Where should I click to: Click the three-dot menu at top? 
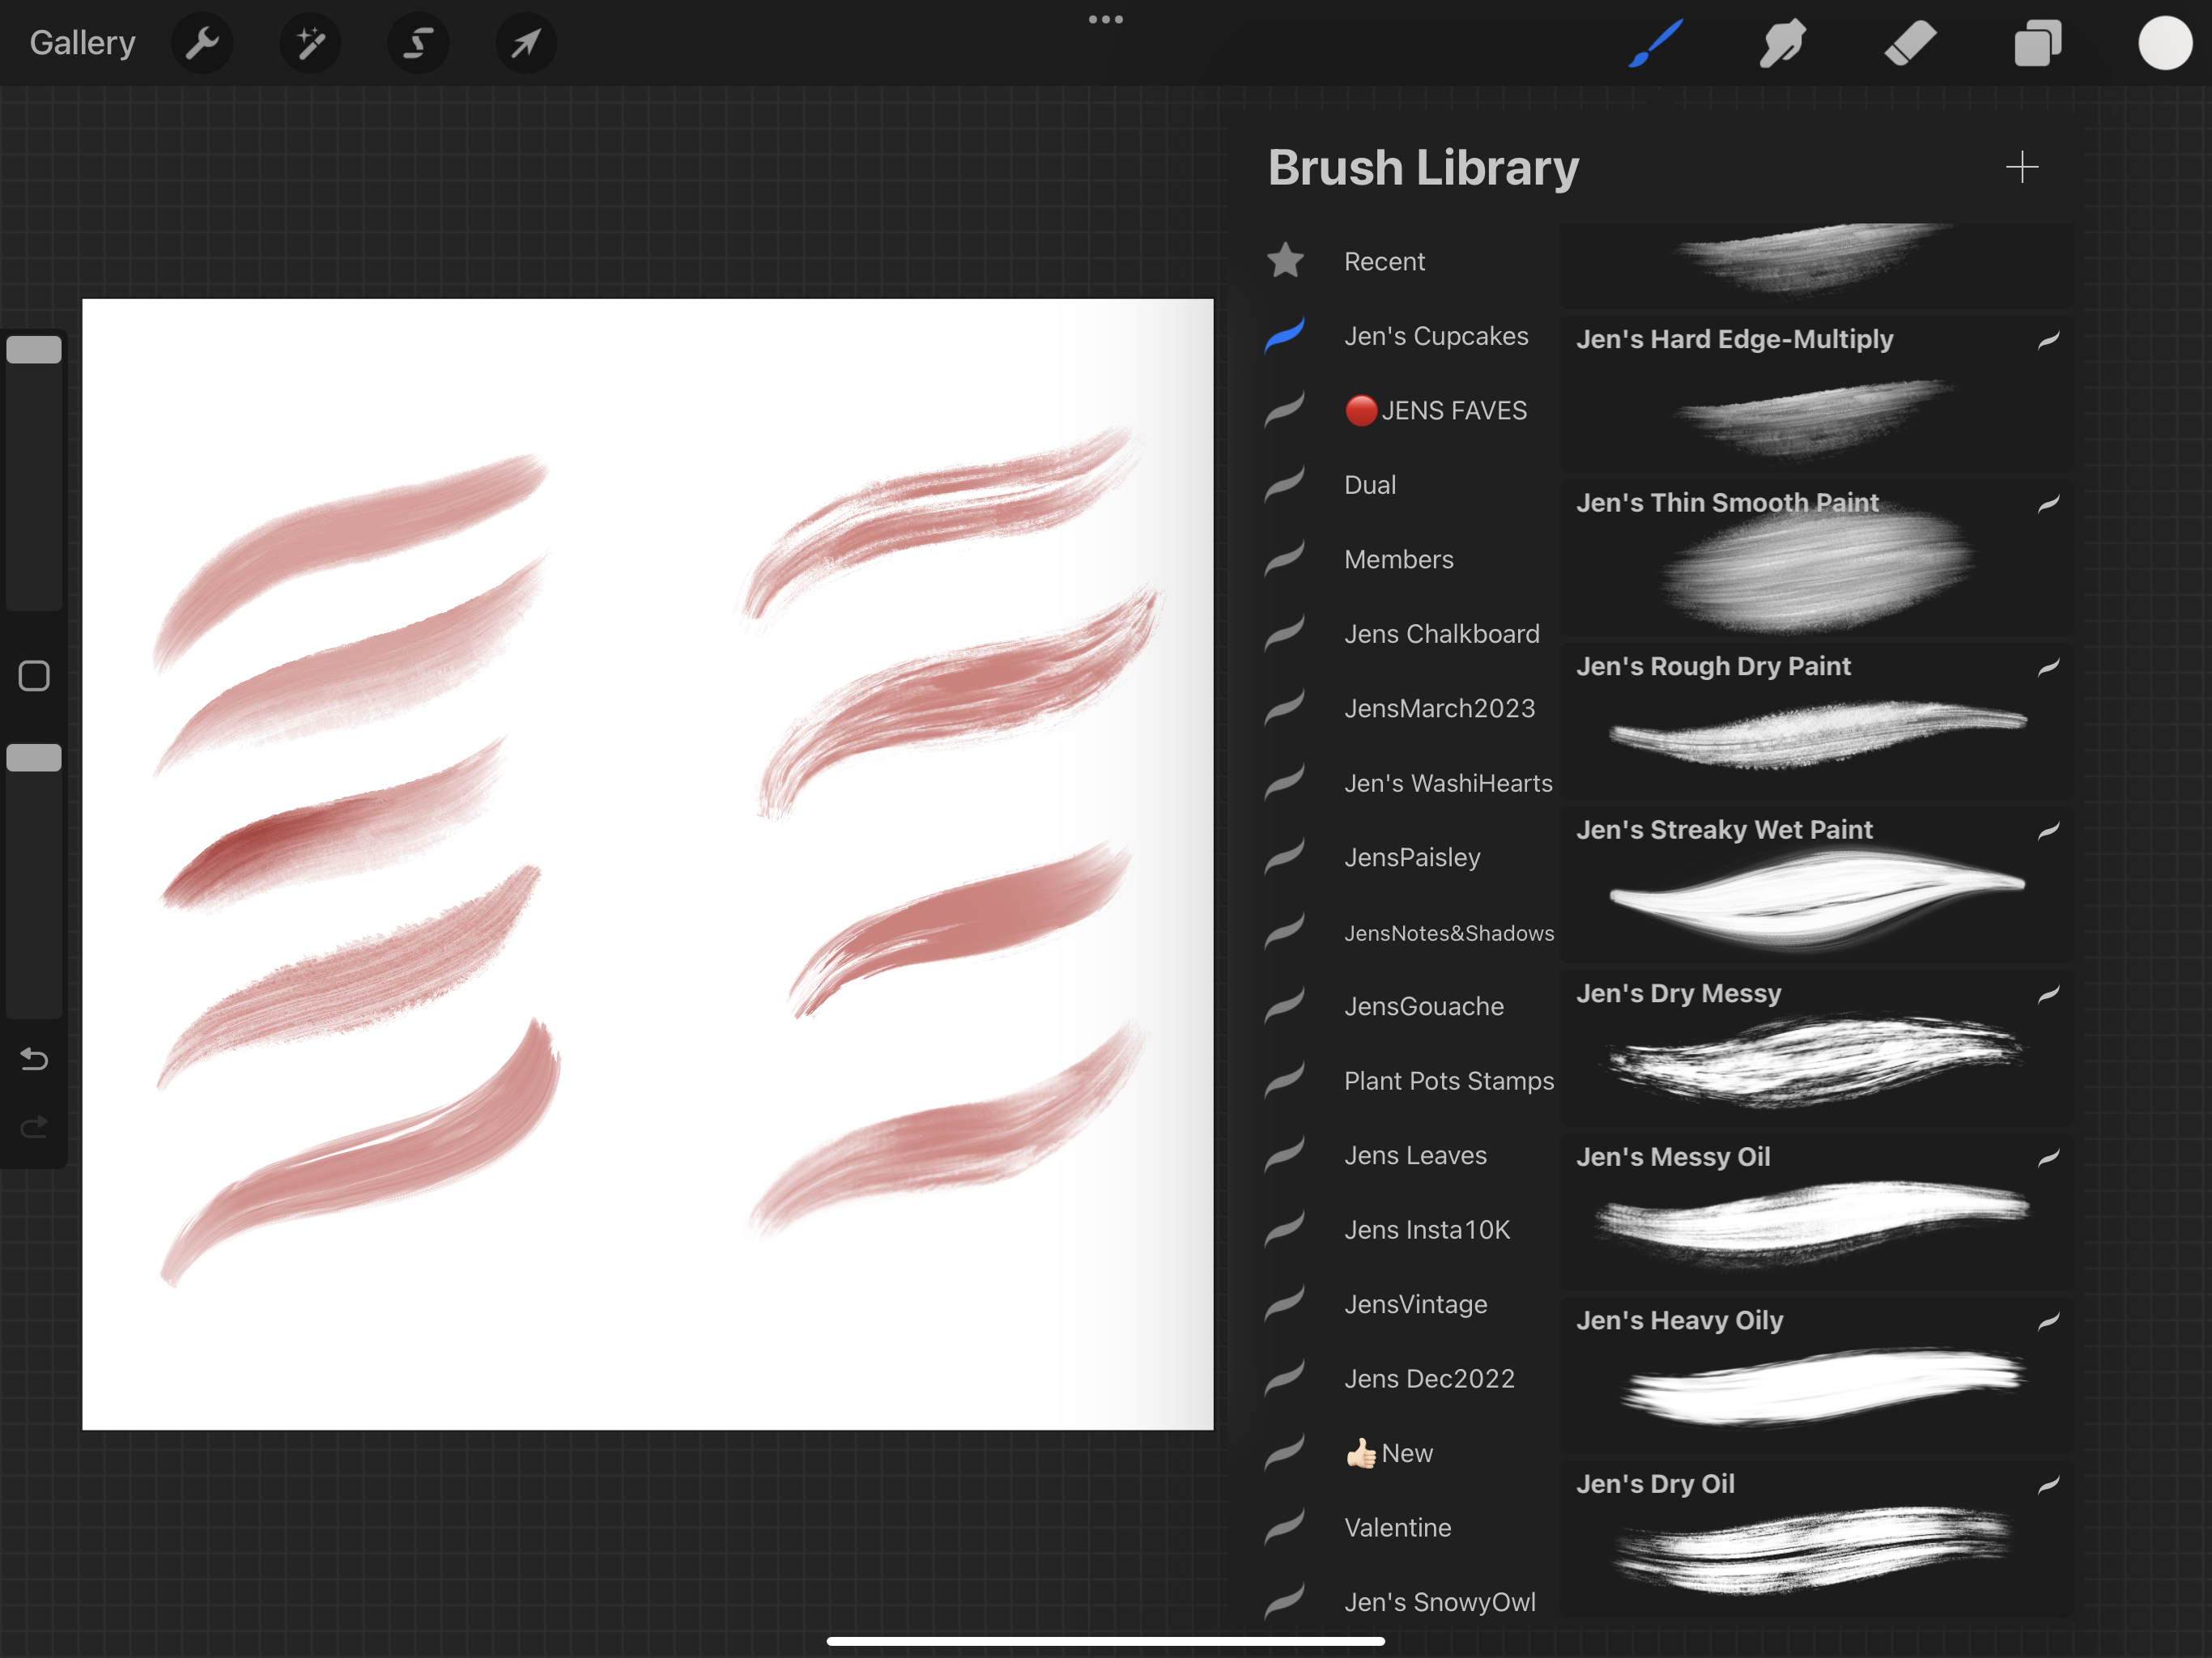[1106, 19]
